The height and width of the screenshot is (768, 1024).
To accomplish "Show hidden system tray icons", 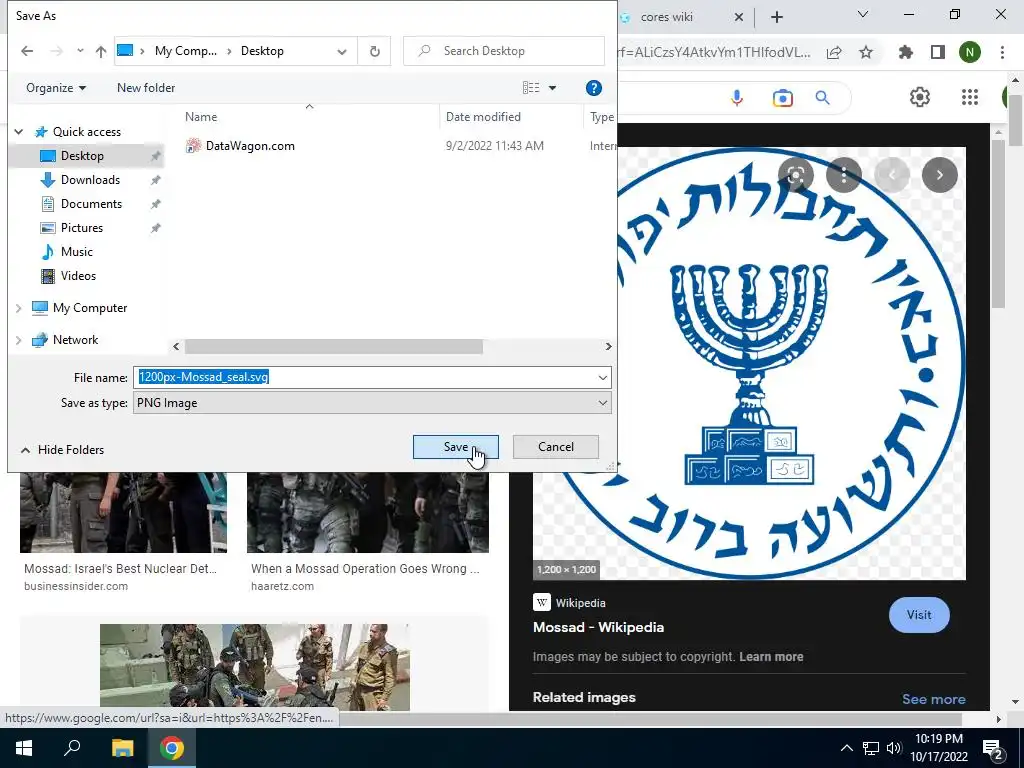I will pyautogui.click(x=846, y=748).
